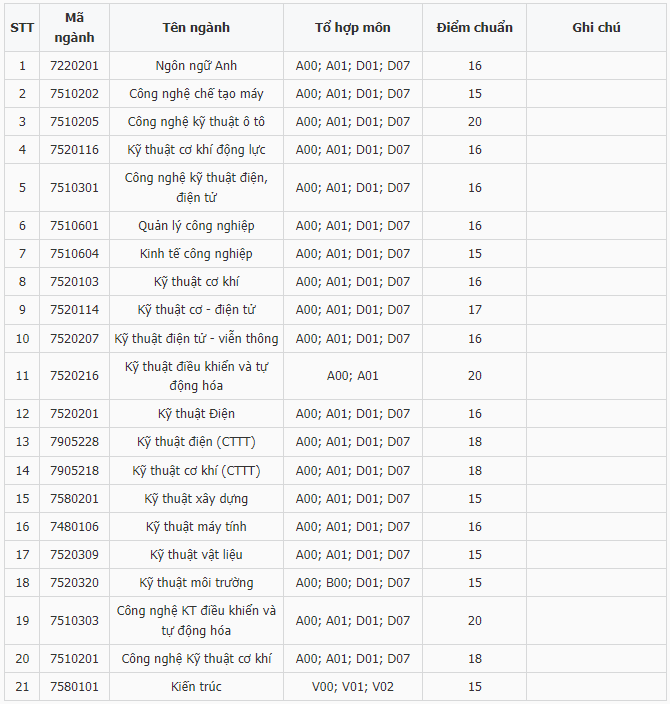Click the "Tên ngành" column header
Viewport: 670px width, 704px height.
coord(196,27)
